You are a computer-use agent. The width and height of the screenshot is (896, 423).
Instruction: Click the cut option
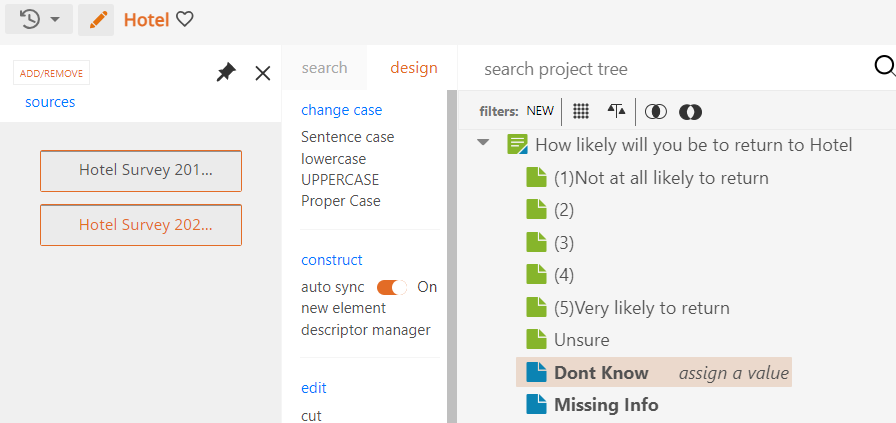pyautogui.click(x=311, y=416)
